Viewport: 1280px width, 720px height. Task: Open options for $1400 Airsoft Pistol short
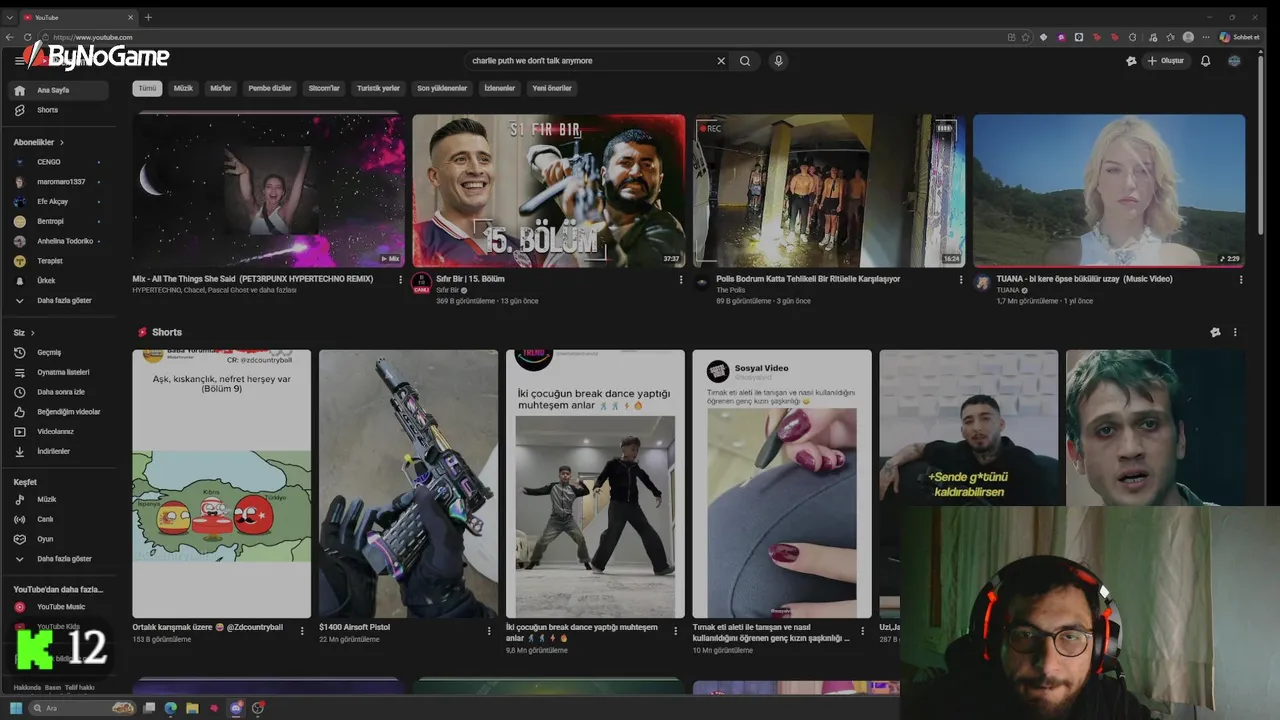point(489,631)
